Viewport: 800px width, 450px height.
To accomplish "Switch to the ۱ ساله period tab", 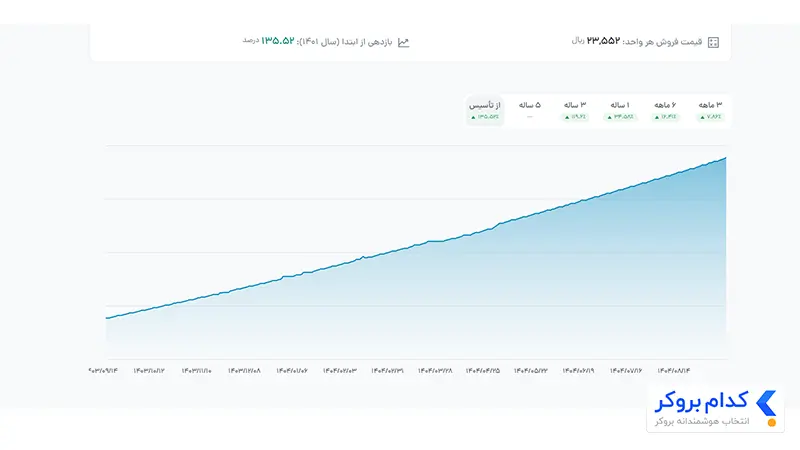I will 620,110.
